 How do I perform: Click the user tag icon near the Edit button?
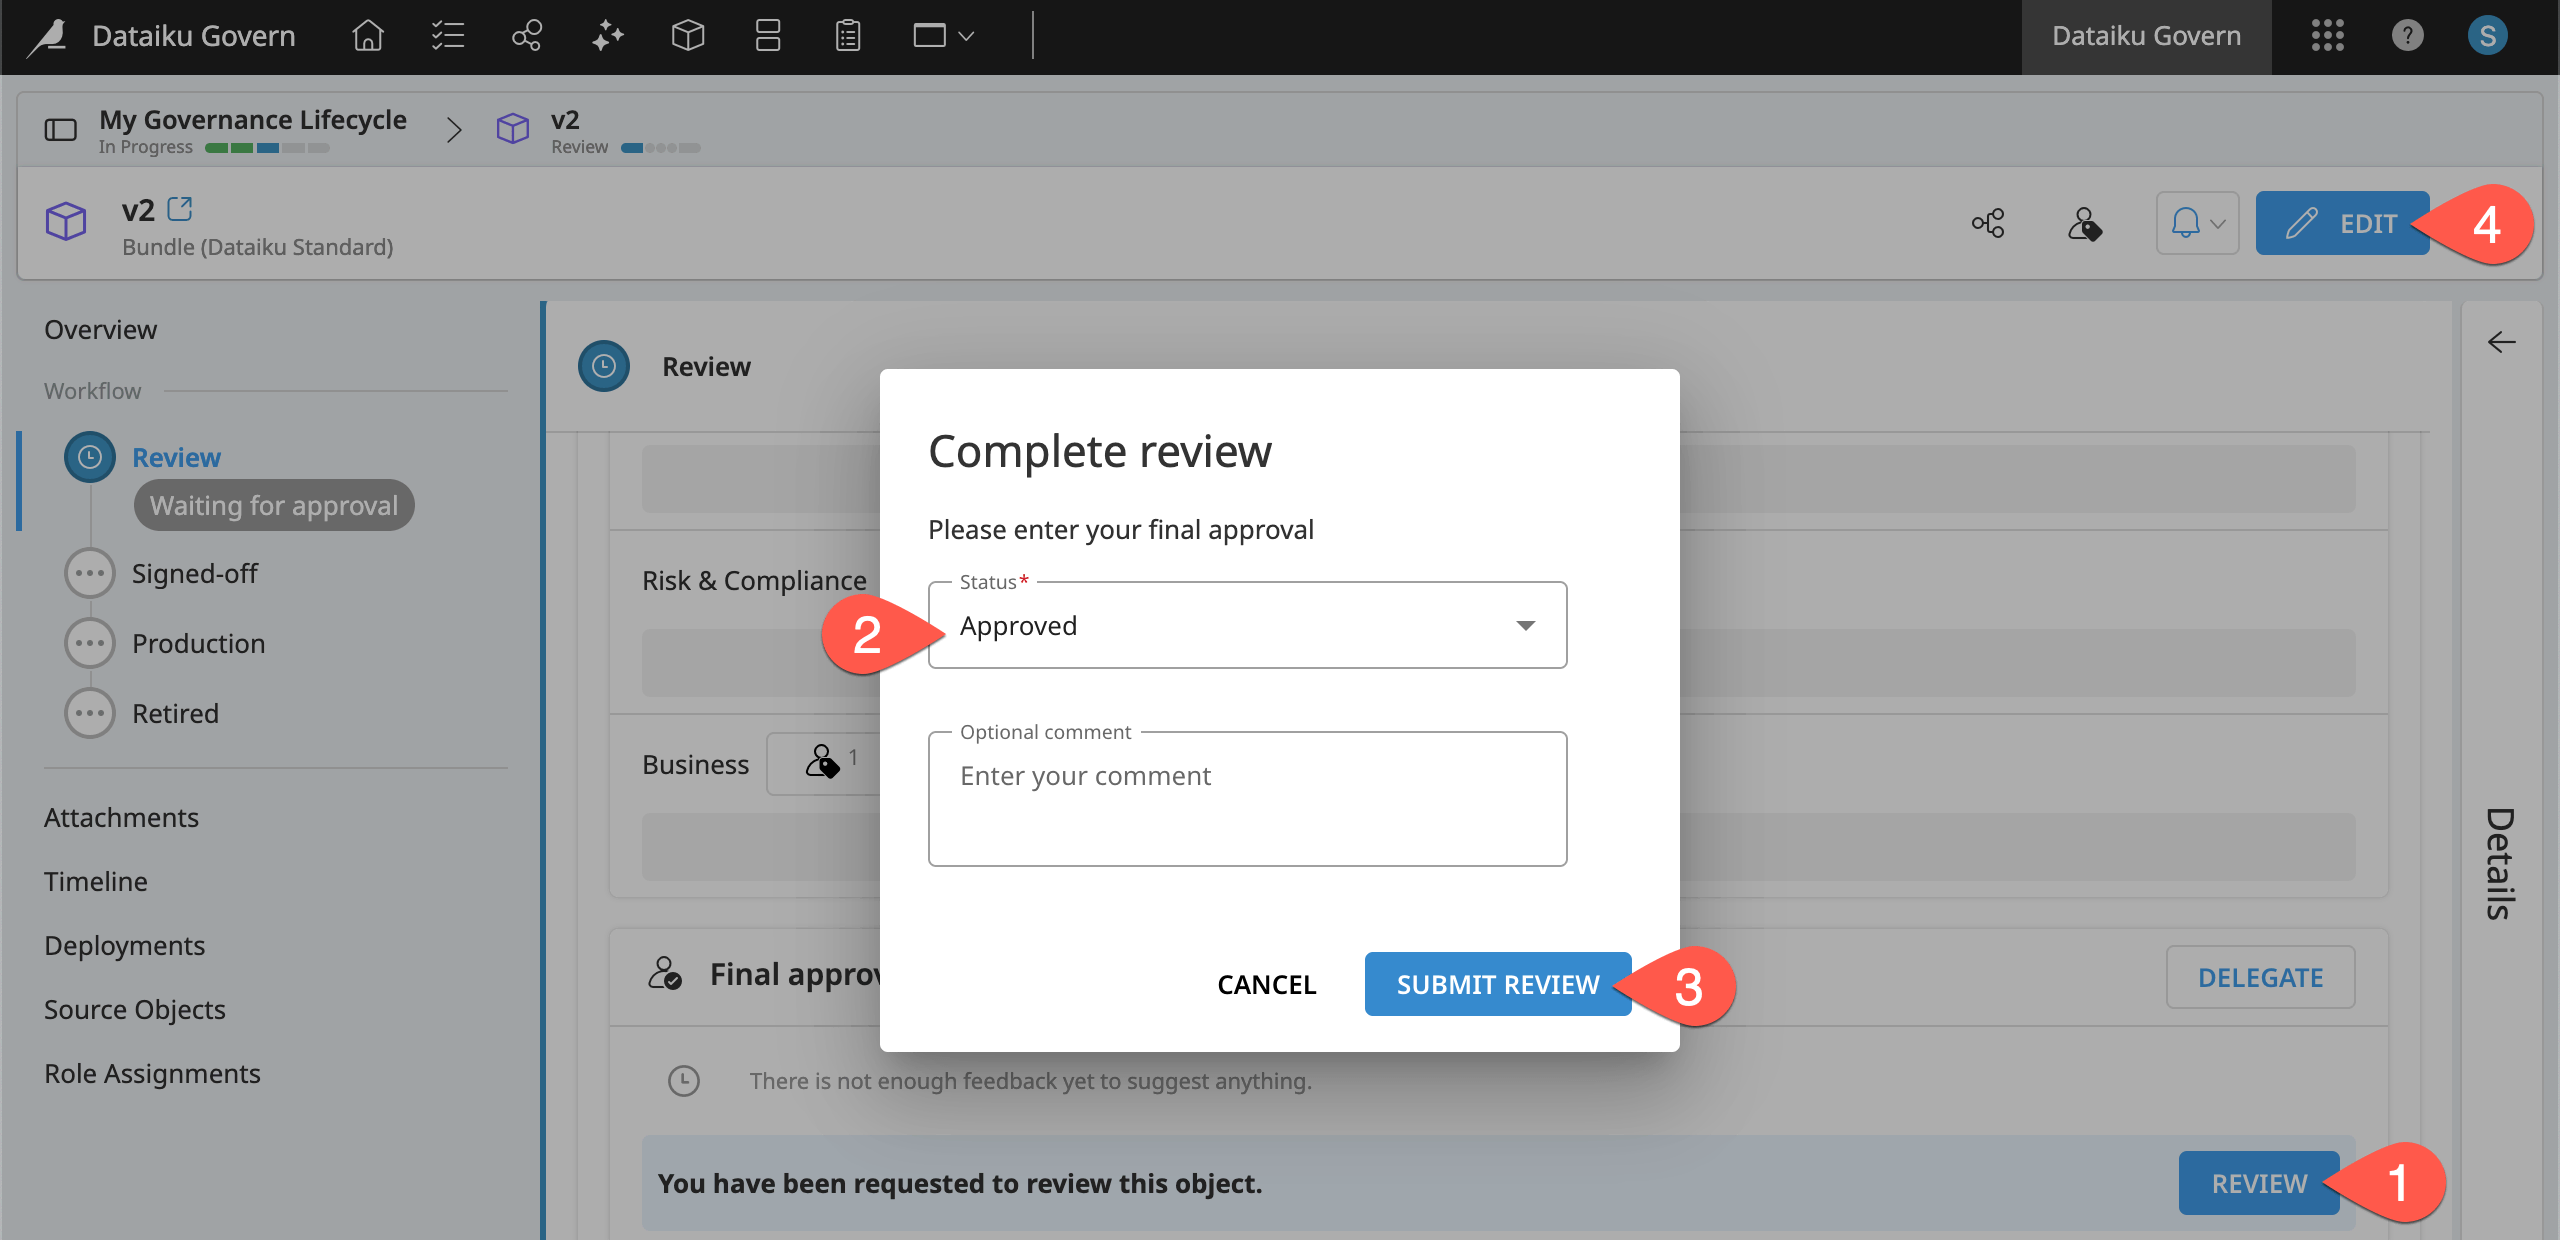tap(2085, 224)
